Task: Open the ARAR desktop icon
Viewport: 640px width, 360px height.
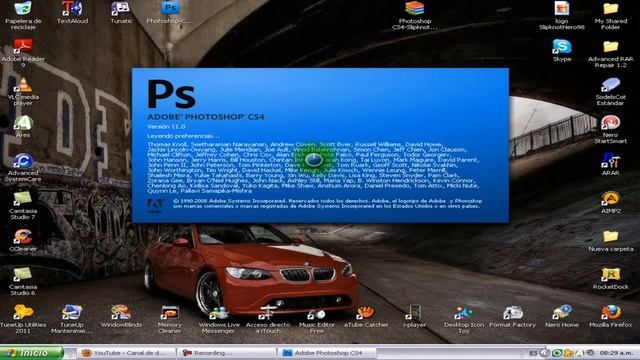Action: click(x=611, y=161)
